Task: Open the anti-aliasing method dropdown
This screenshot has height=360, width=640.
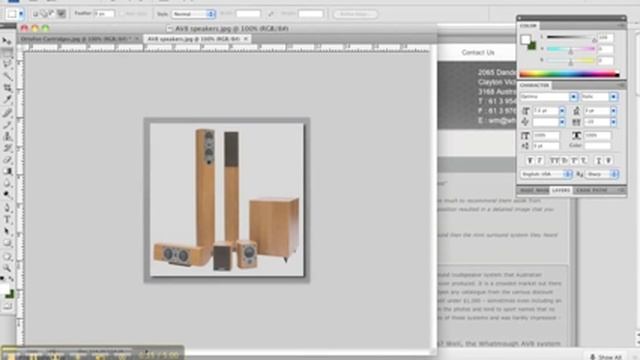Action: pos(602,174)
